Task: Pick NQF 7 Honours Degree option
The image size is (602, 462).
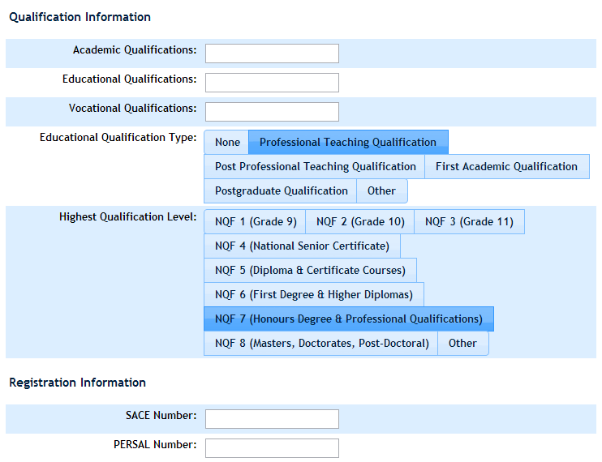Action: 348,319
